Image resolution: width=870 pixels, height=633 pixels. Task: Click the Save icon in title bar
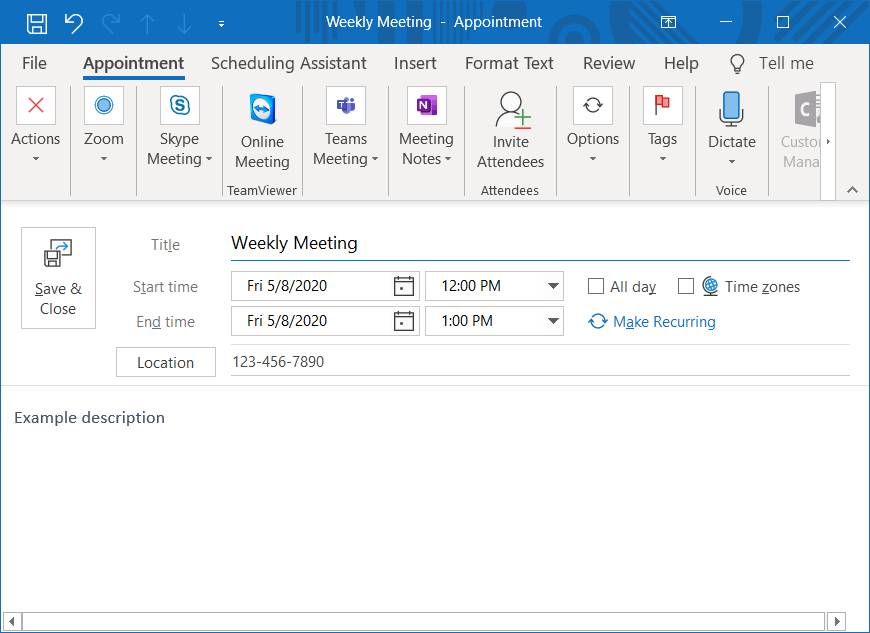point(37,22)
